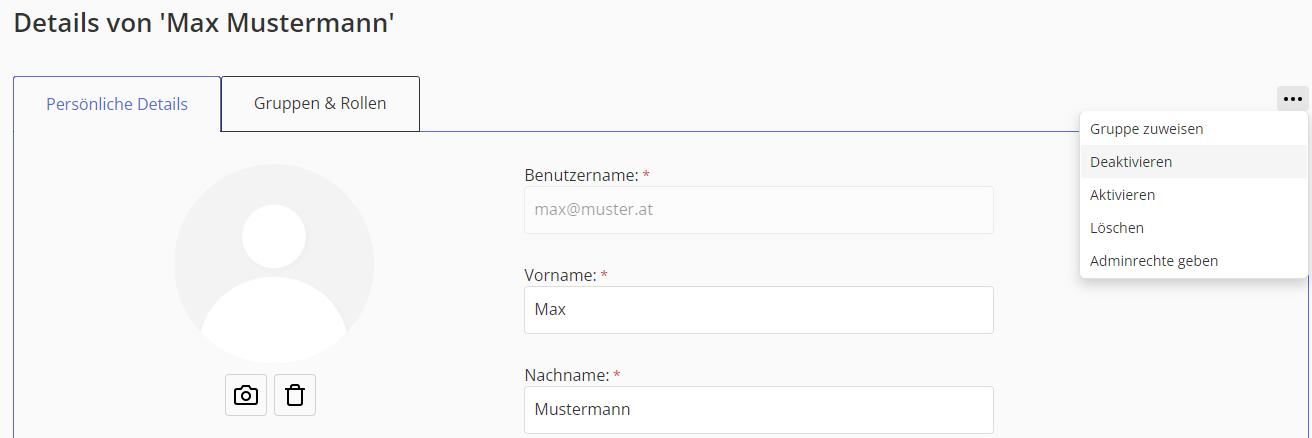Click the three-dot more options button

tap(1293, 99)
